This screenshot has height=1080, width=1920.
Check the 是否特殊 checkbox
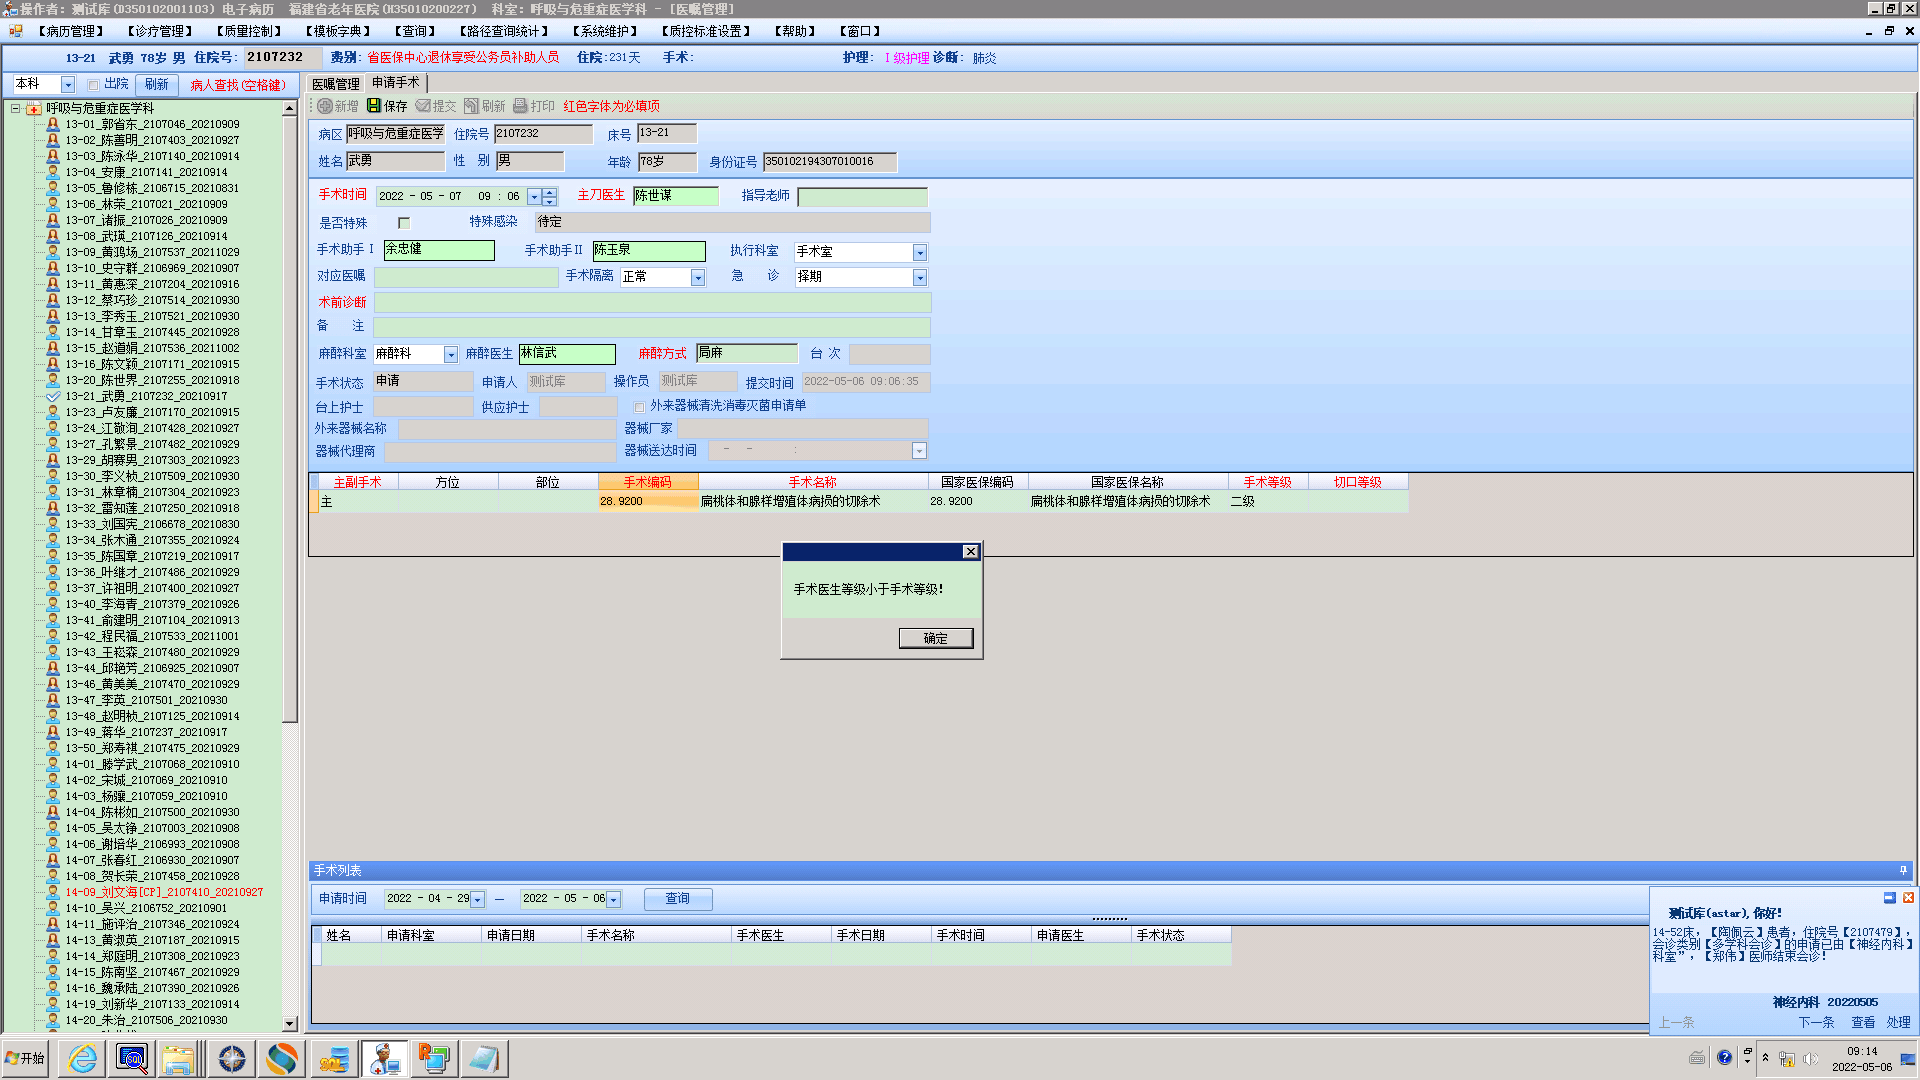point(404,223)
